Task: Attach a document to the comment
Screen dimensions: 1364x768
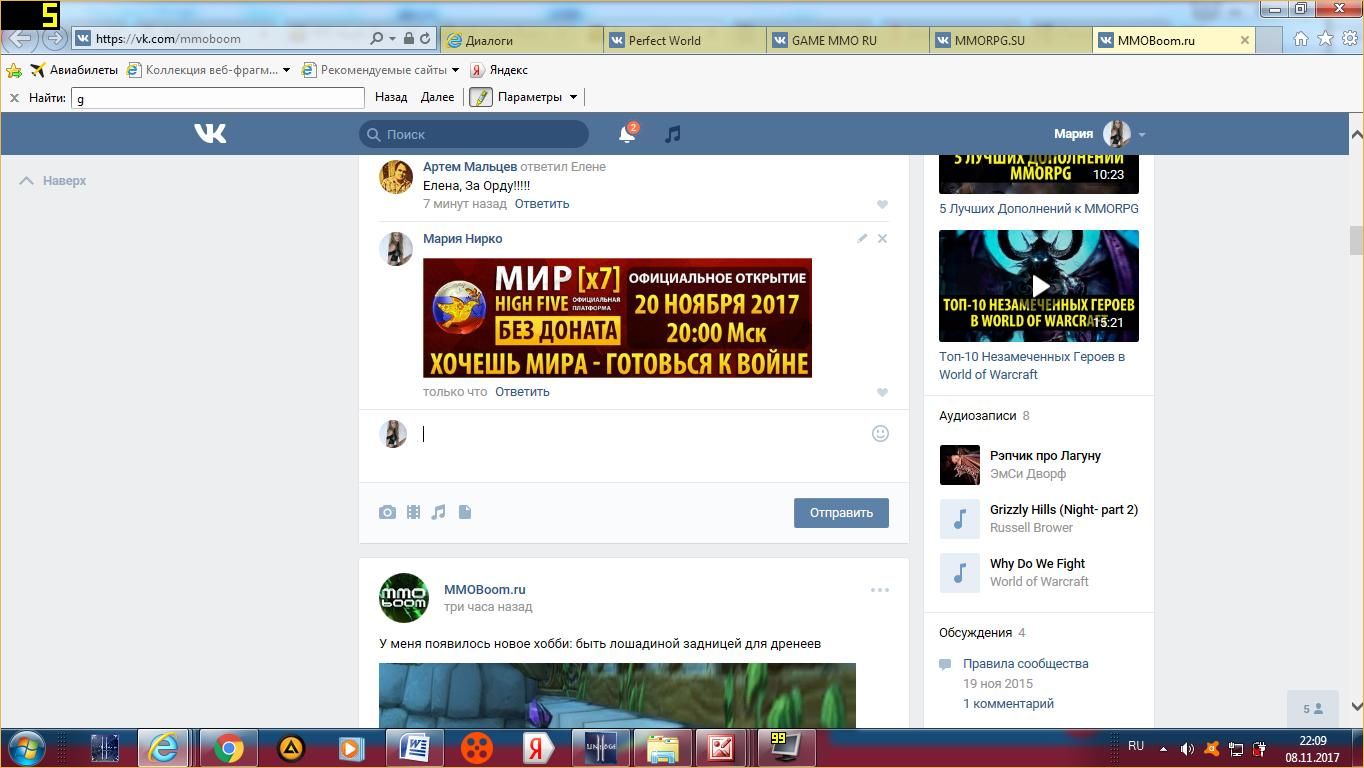Action: (x=465, y=512)
